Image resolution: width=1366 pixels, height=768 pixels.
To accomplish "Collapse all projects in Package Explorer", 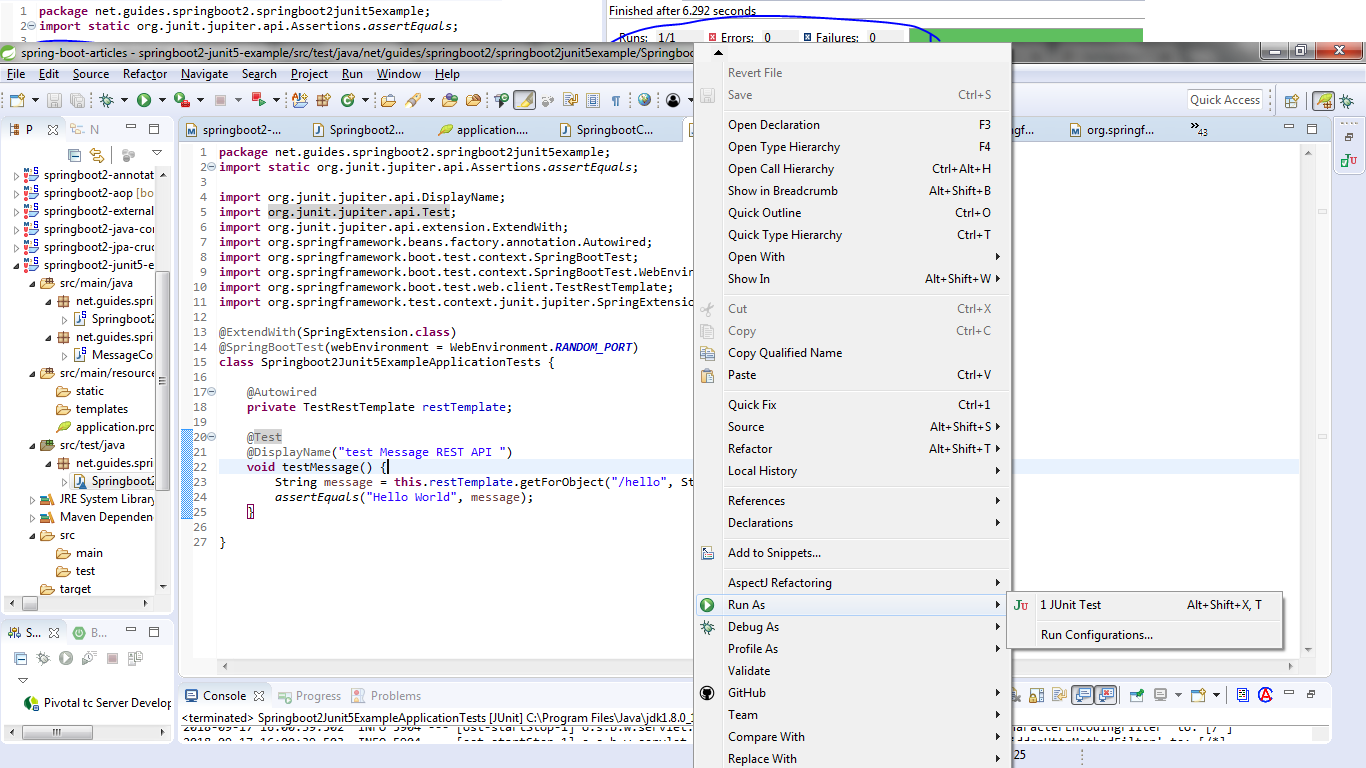I will (x=74, y=155).
